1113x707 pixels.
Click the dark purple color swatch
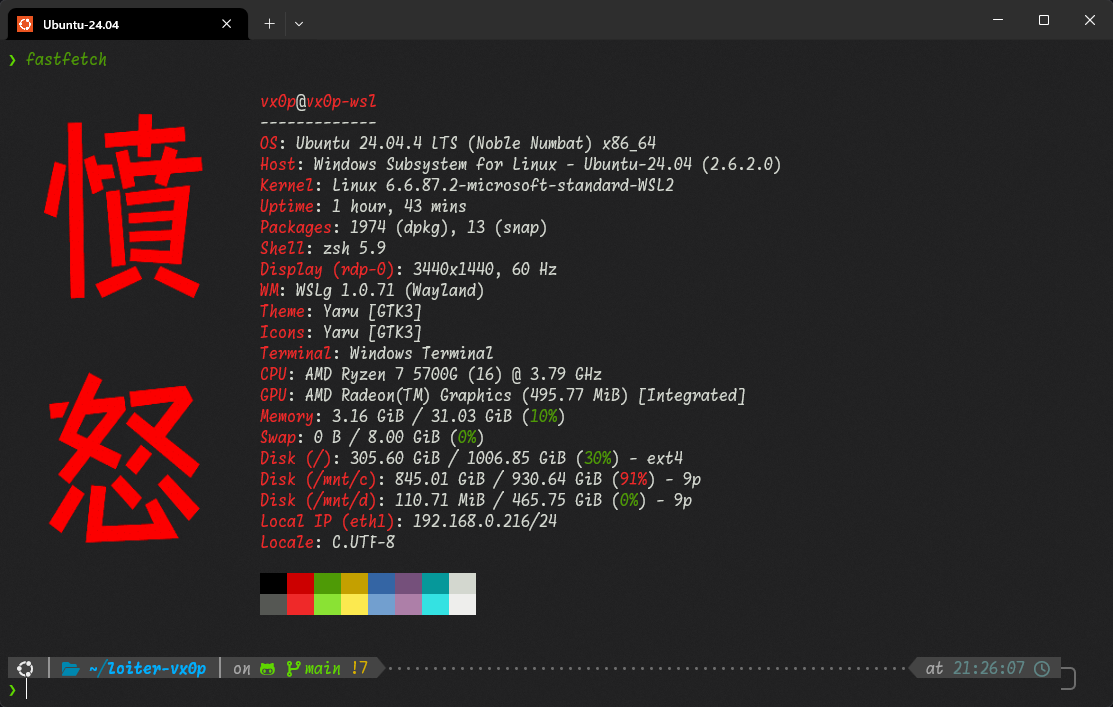coord(408,583)
